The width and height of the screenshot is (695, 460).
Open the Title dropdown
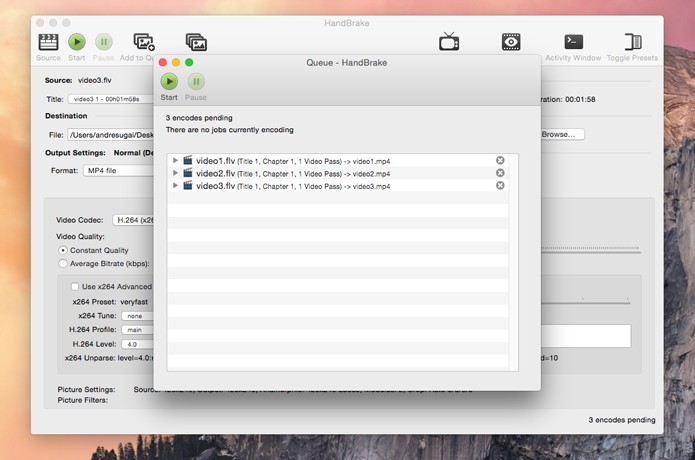click(111, 99)
